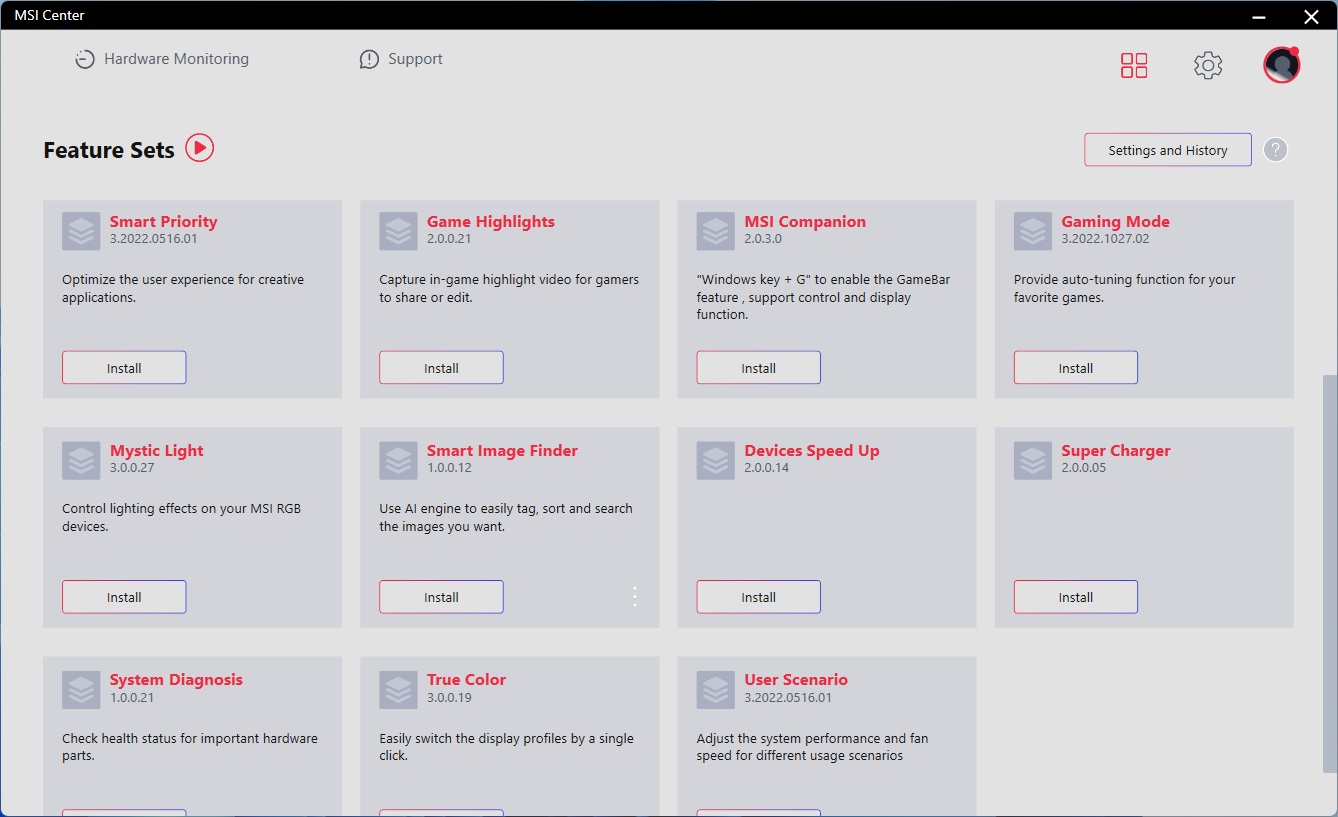1338x817 pixels.
Task: Click the Smart Priority stack icon
Action: coord(81,231)
